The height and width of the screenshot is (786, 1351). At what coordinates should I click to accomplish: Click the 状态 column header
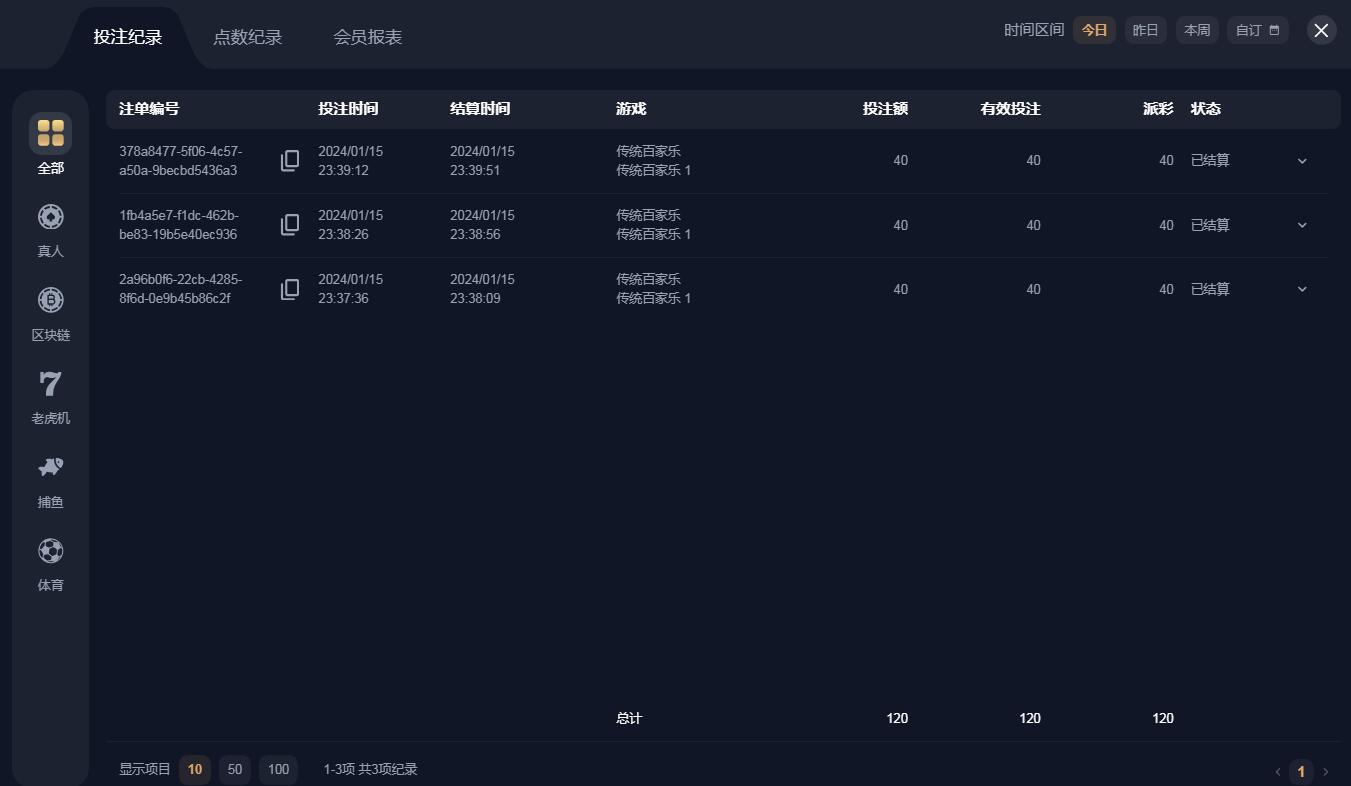coord(1206,109)
